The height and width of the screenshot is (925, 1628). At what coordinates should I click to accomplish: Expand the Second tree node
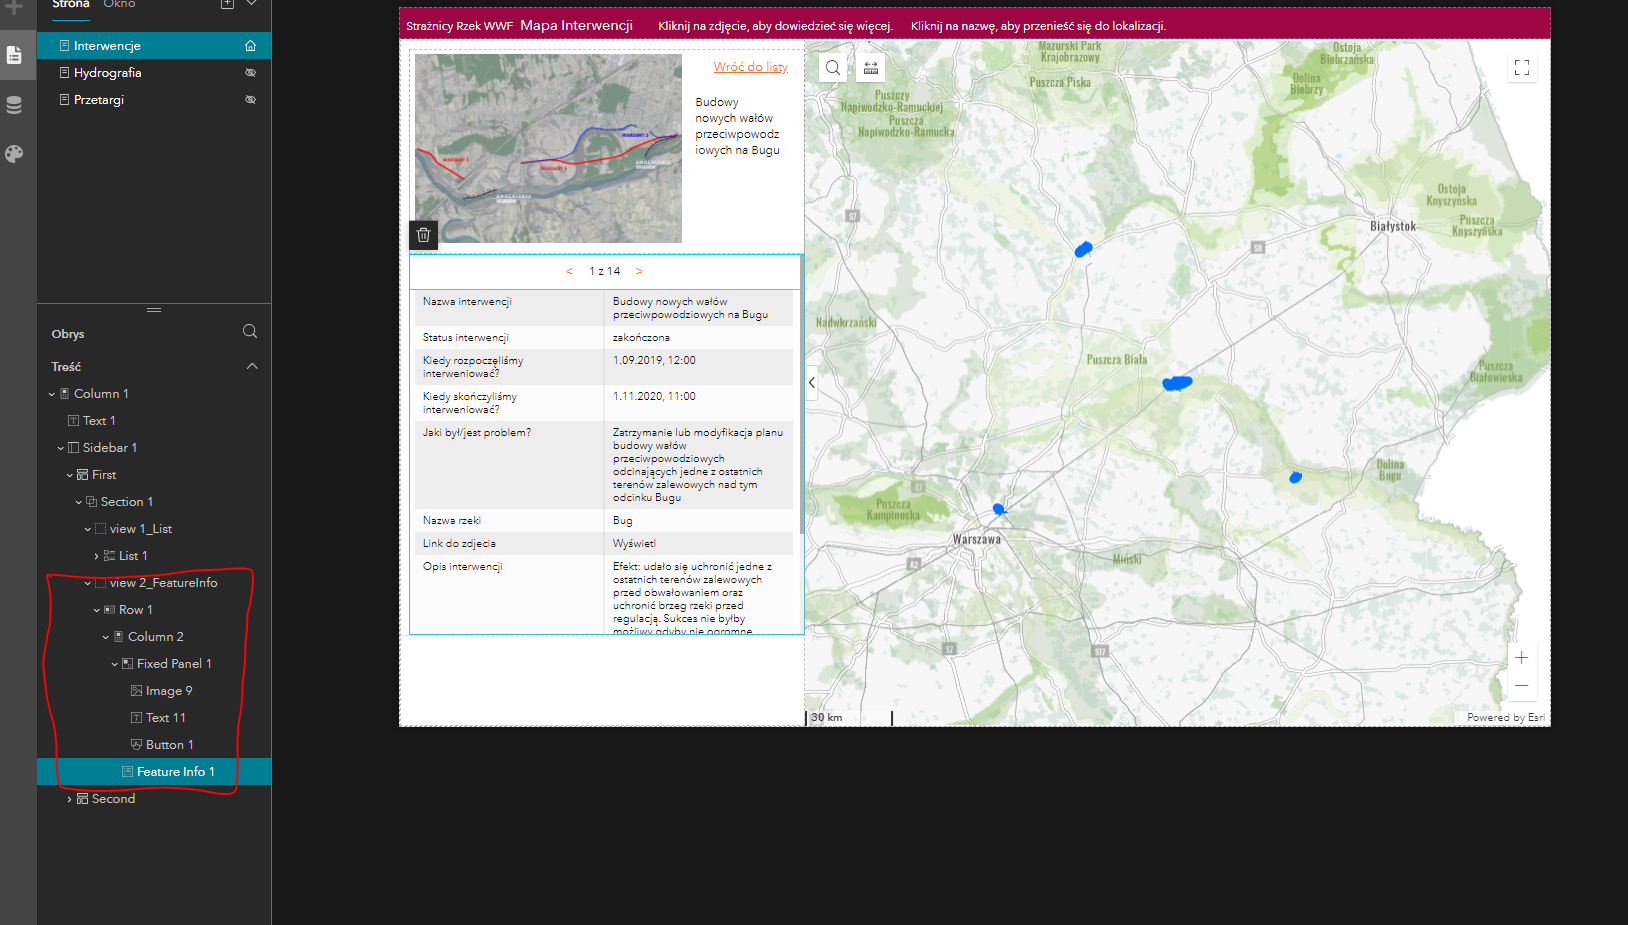click(x=70, y=799)
